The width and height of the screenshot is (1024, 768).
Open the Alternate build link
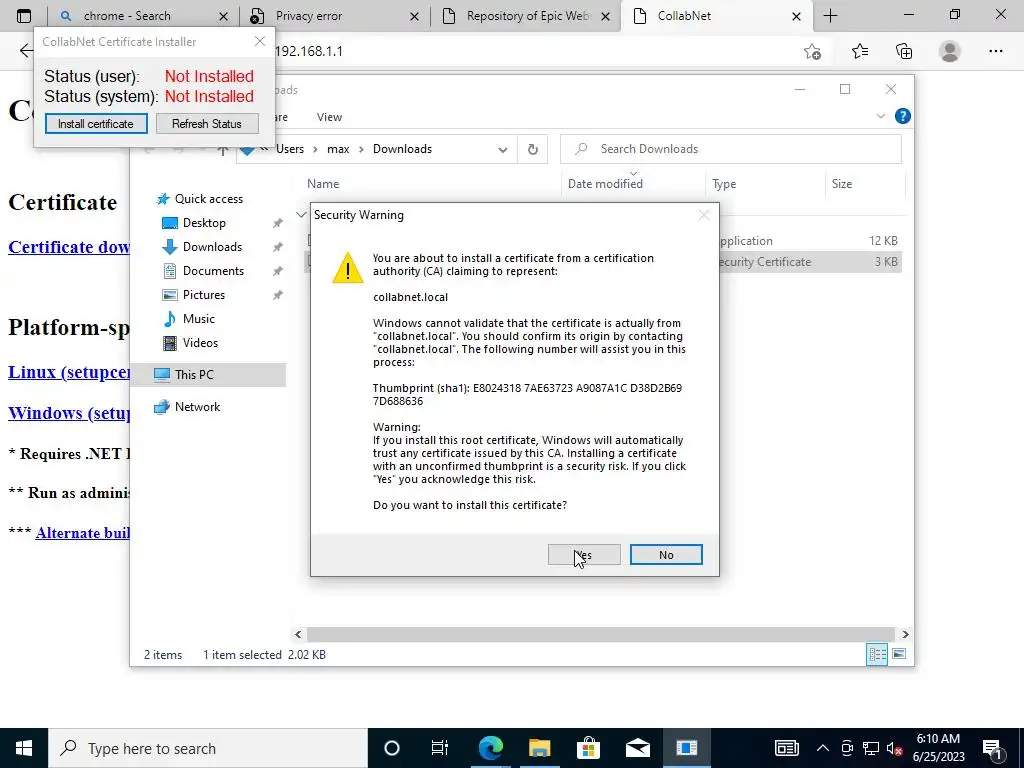click(x=83, y=533)
